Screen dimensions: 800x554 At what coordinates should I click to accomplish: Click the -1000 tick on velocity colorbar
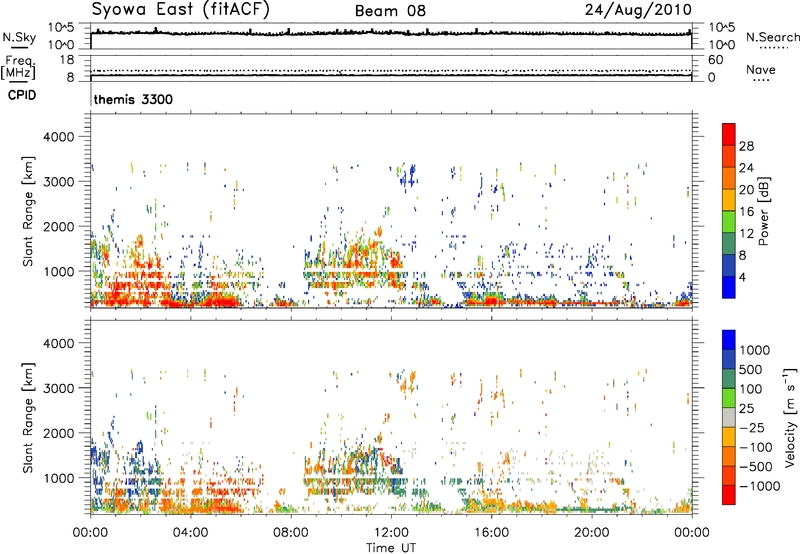point(760,486)
